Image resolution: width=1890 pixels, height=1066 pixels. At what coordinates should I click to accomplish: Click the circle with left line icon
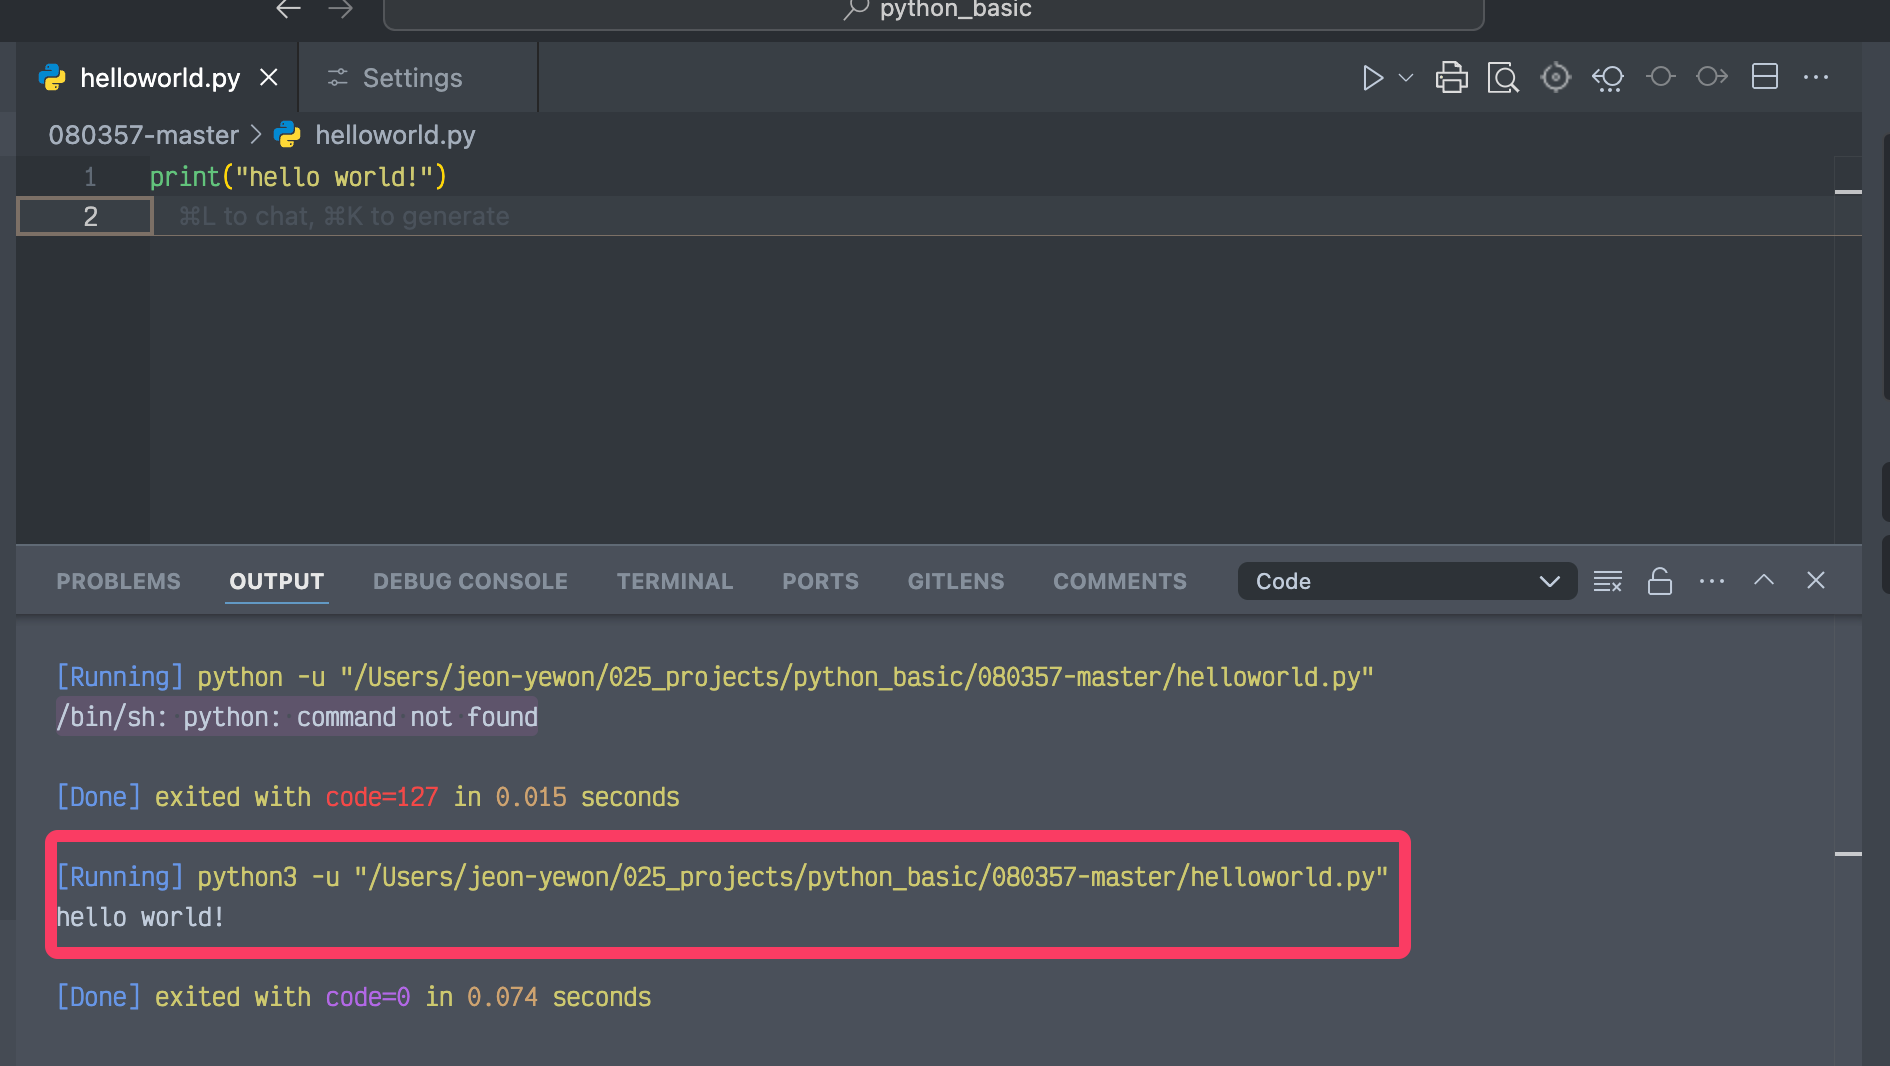tap(1660, 77)
